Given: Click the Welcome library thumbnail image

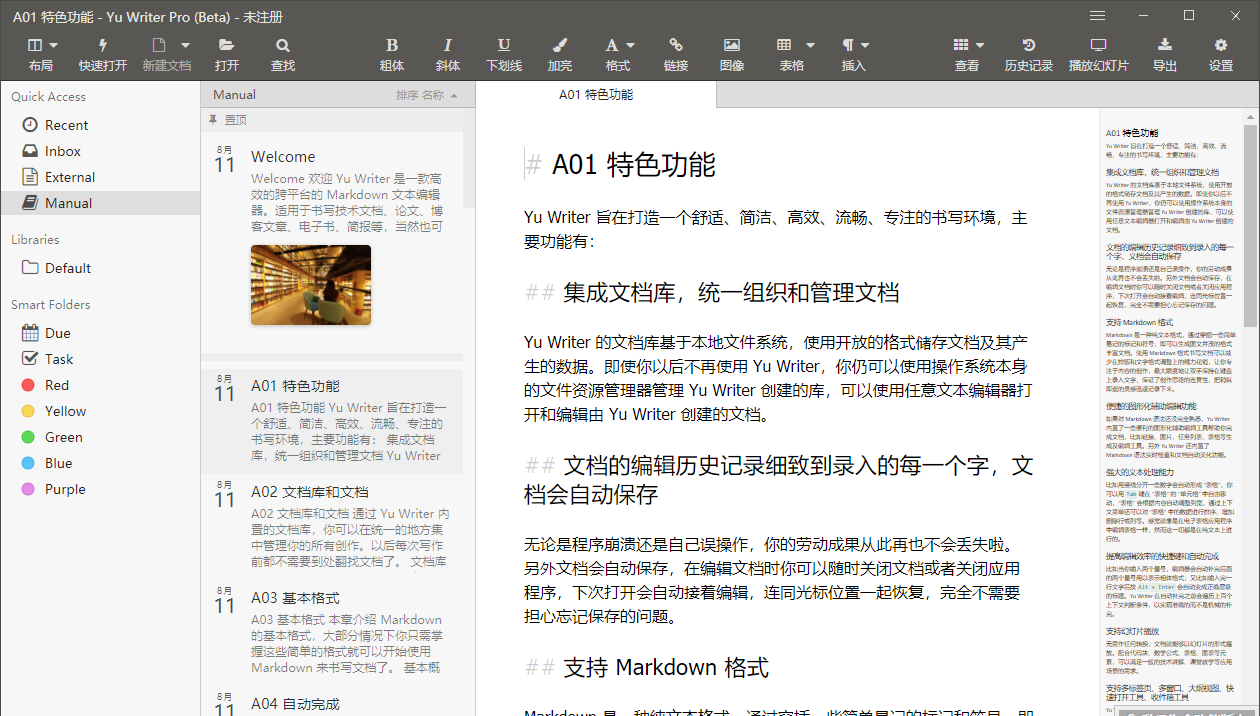Looking at the screenshot, I should [311, 285].
